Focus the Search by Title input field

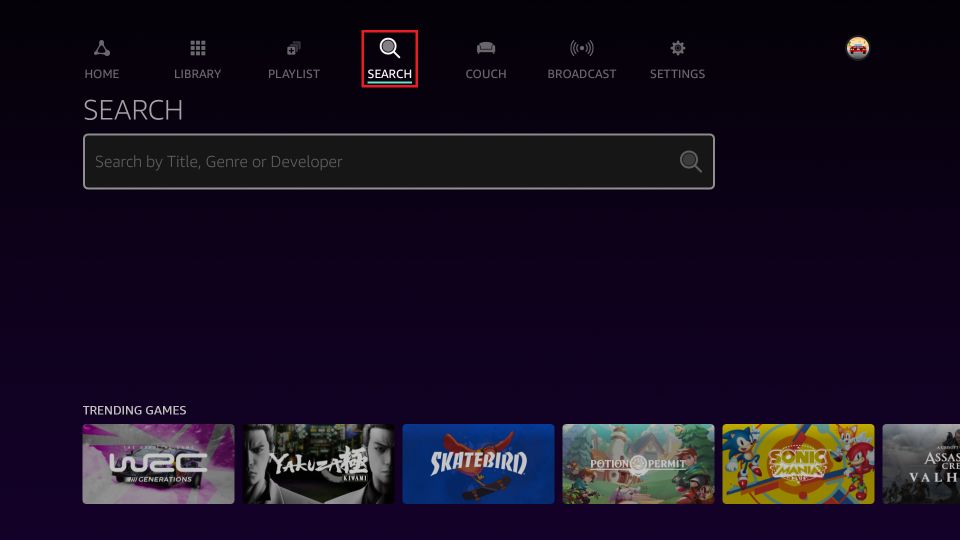coord(399,162)
